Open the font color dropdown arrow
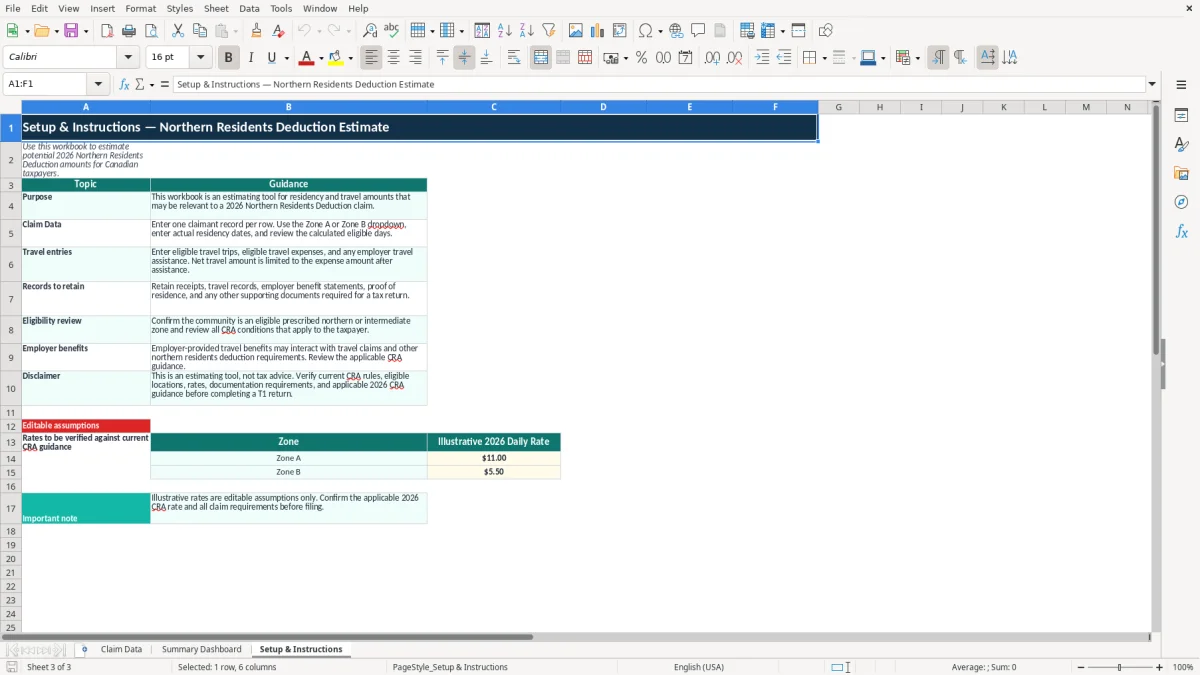This screenshot has width=1200, height=675. (321, 58)
